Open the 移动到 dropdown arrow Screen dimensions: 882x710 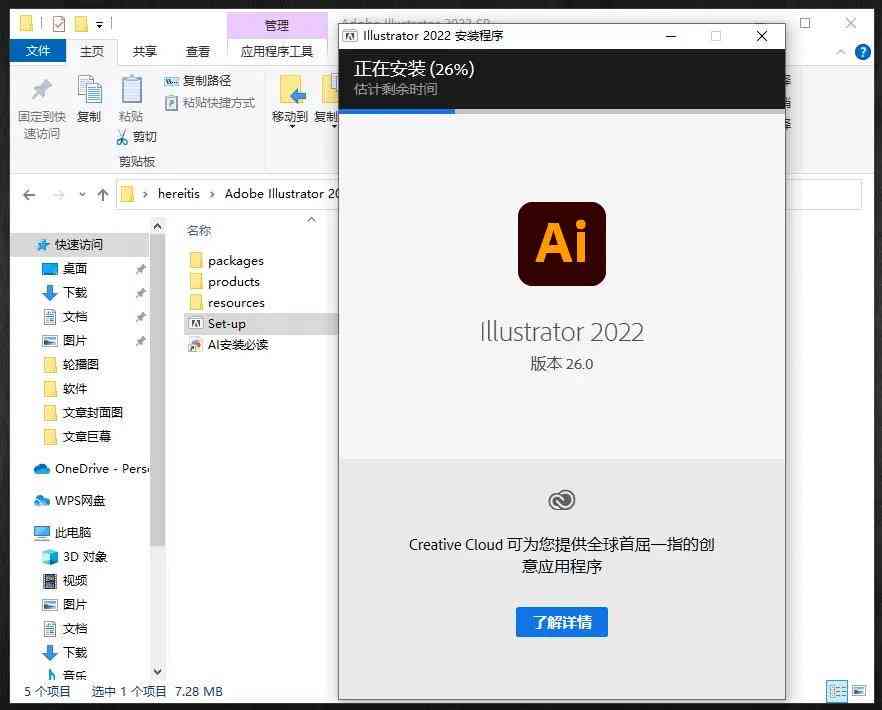(292, 127)
